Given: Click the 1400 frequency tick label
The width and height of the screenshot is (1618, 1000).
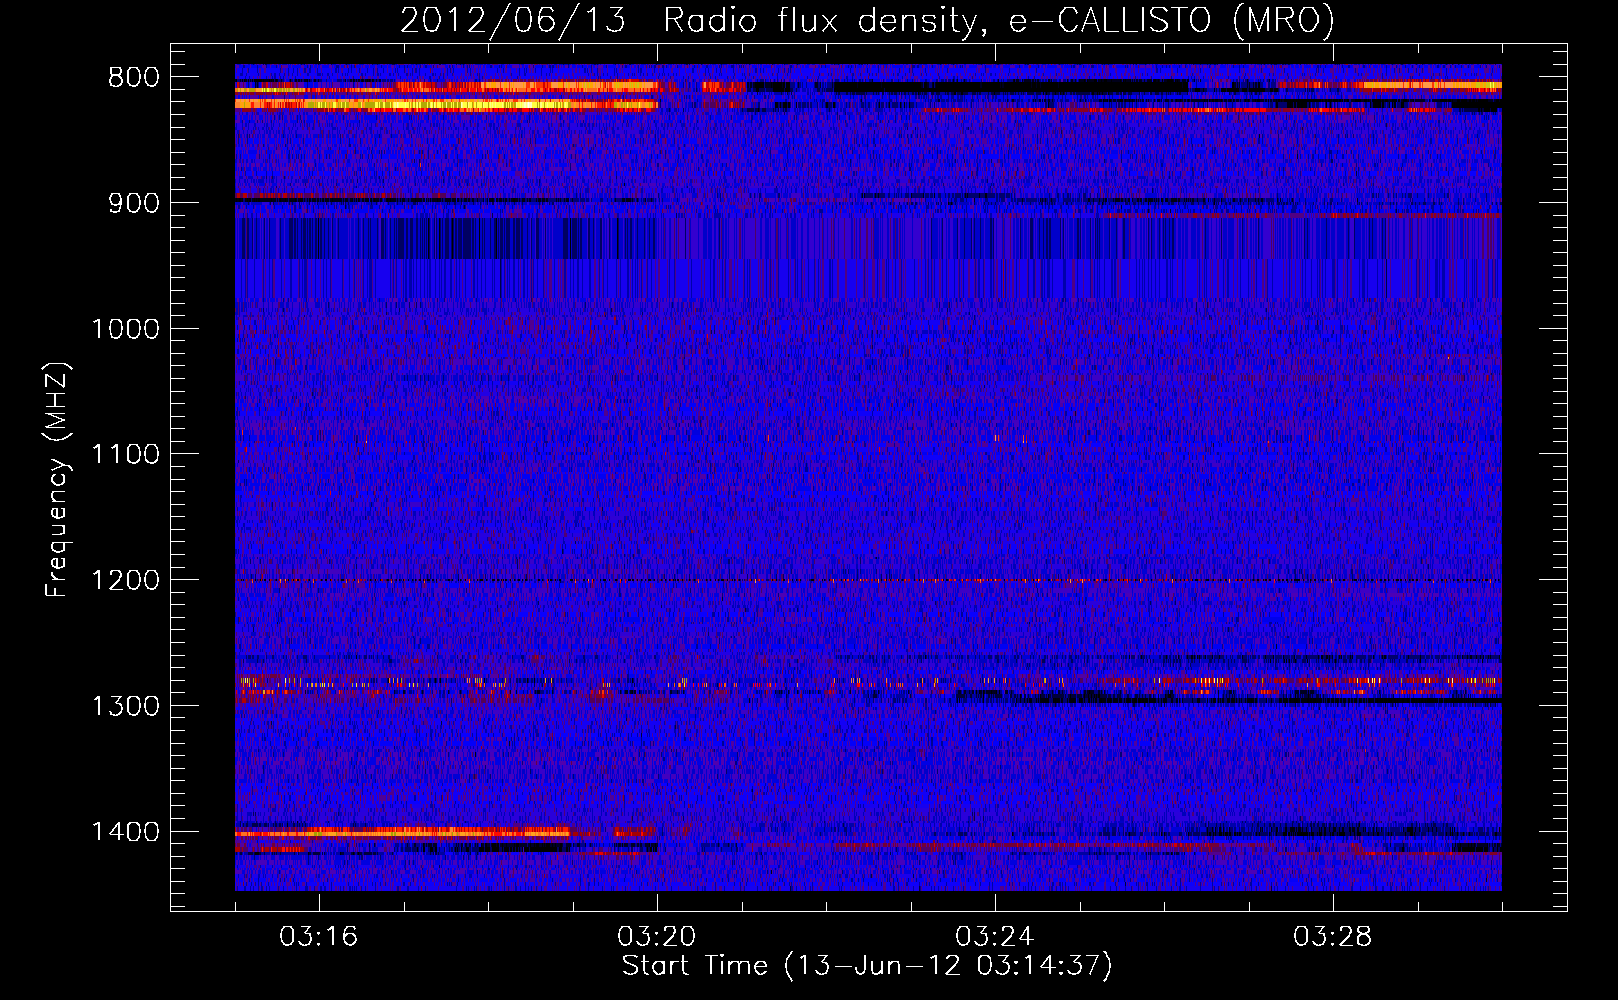Looking at the screenshot, I should 125,832.
